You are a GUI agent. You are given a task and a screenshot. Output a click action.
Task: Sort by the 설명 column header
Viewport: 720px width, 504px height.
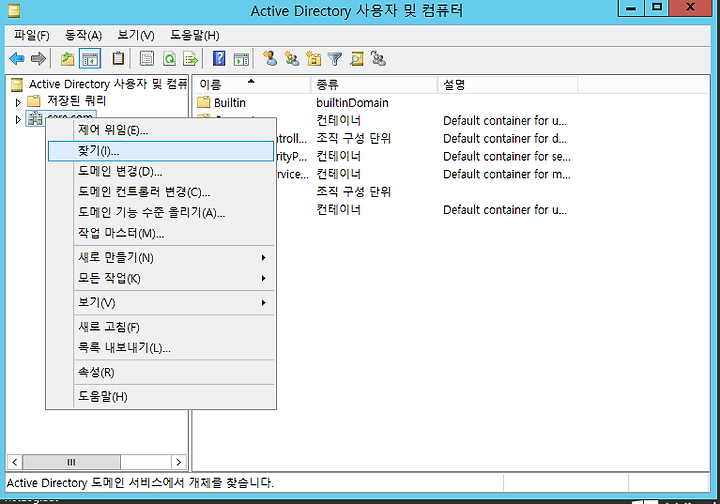click(507, 85)
